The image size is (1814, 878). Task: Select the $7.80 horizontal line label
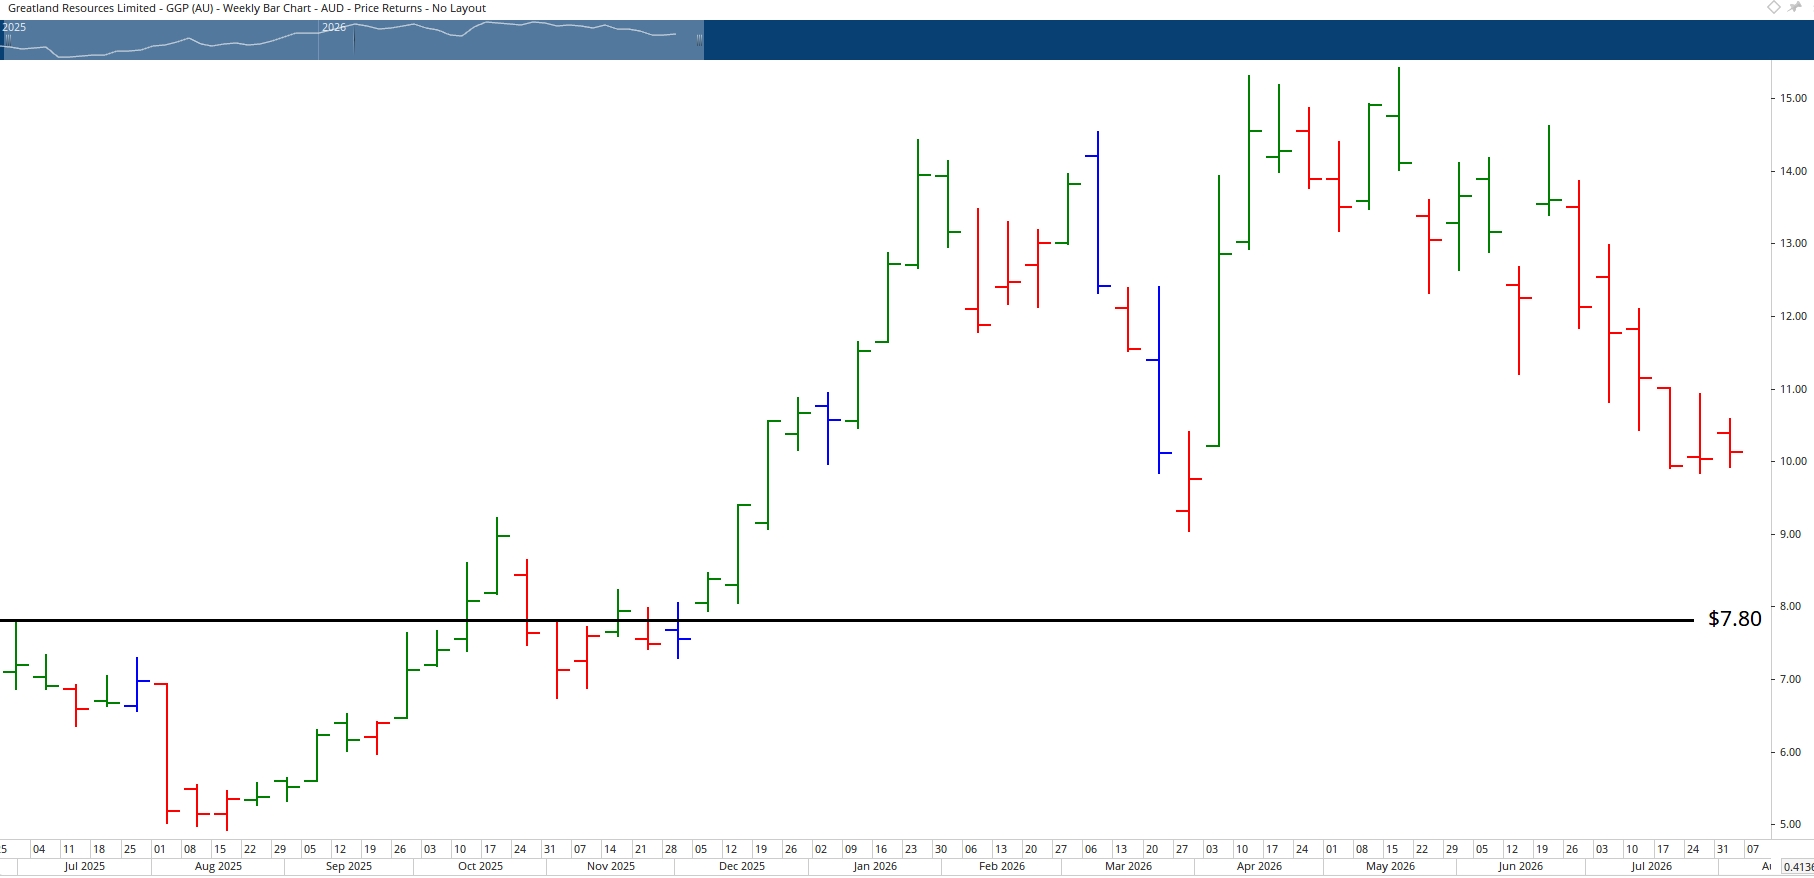1735,619
